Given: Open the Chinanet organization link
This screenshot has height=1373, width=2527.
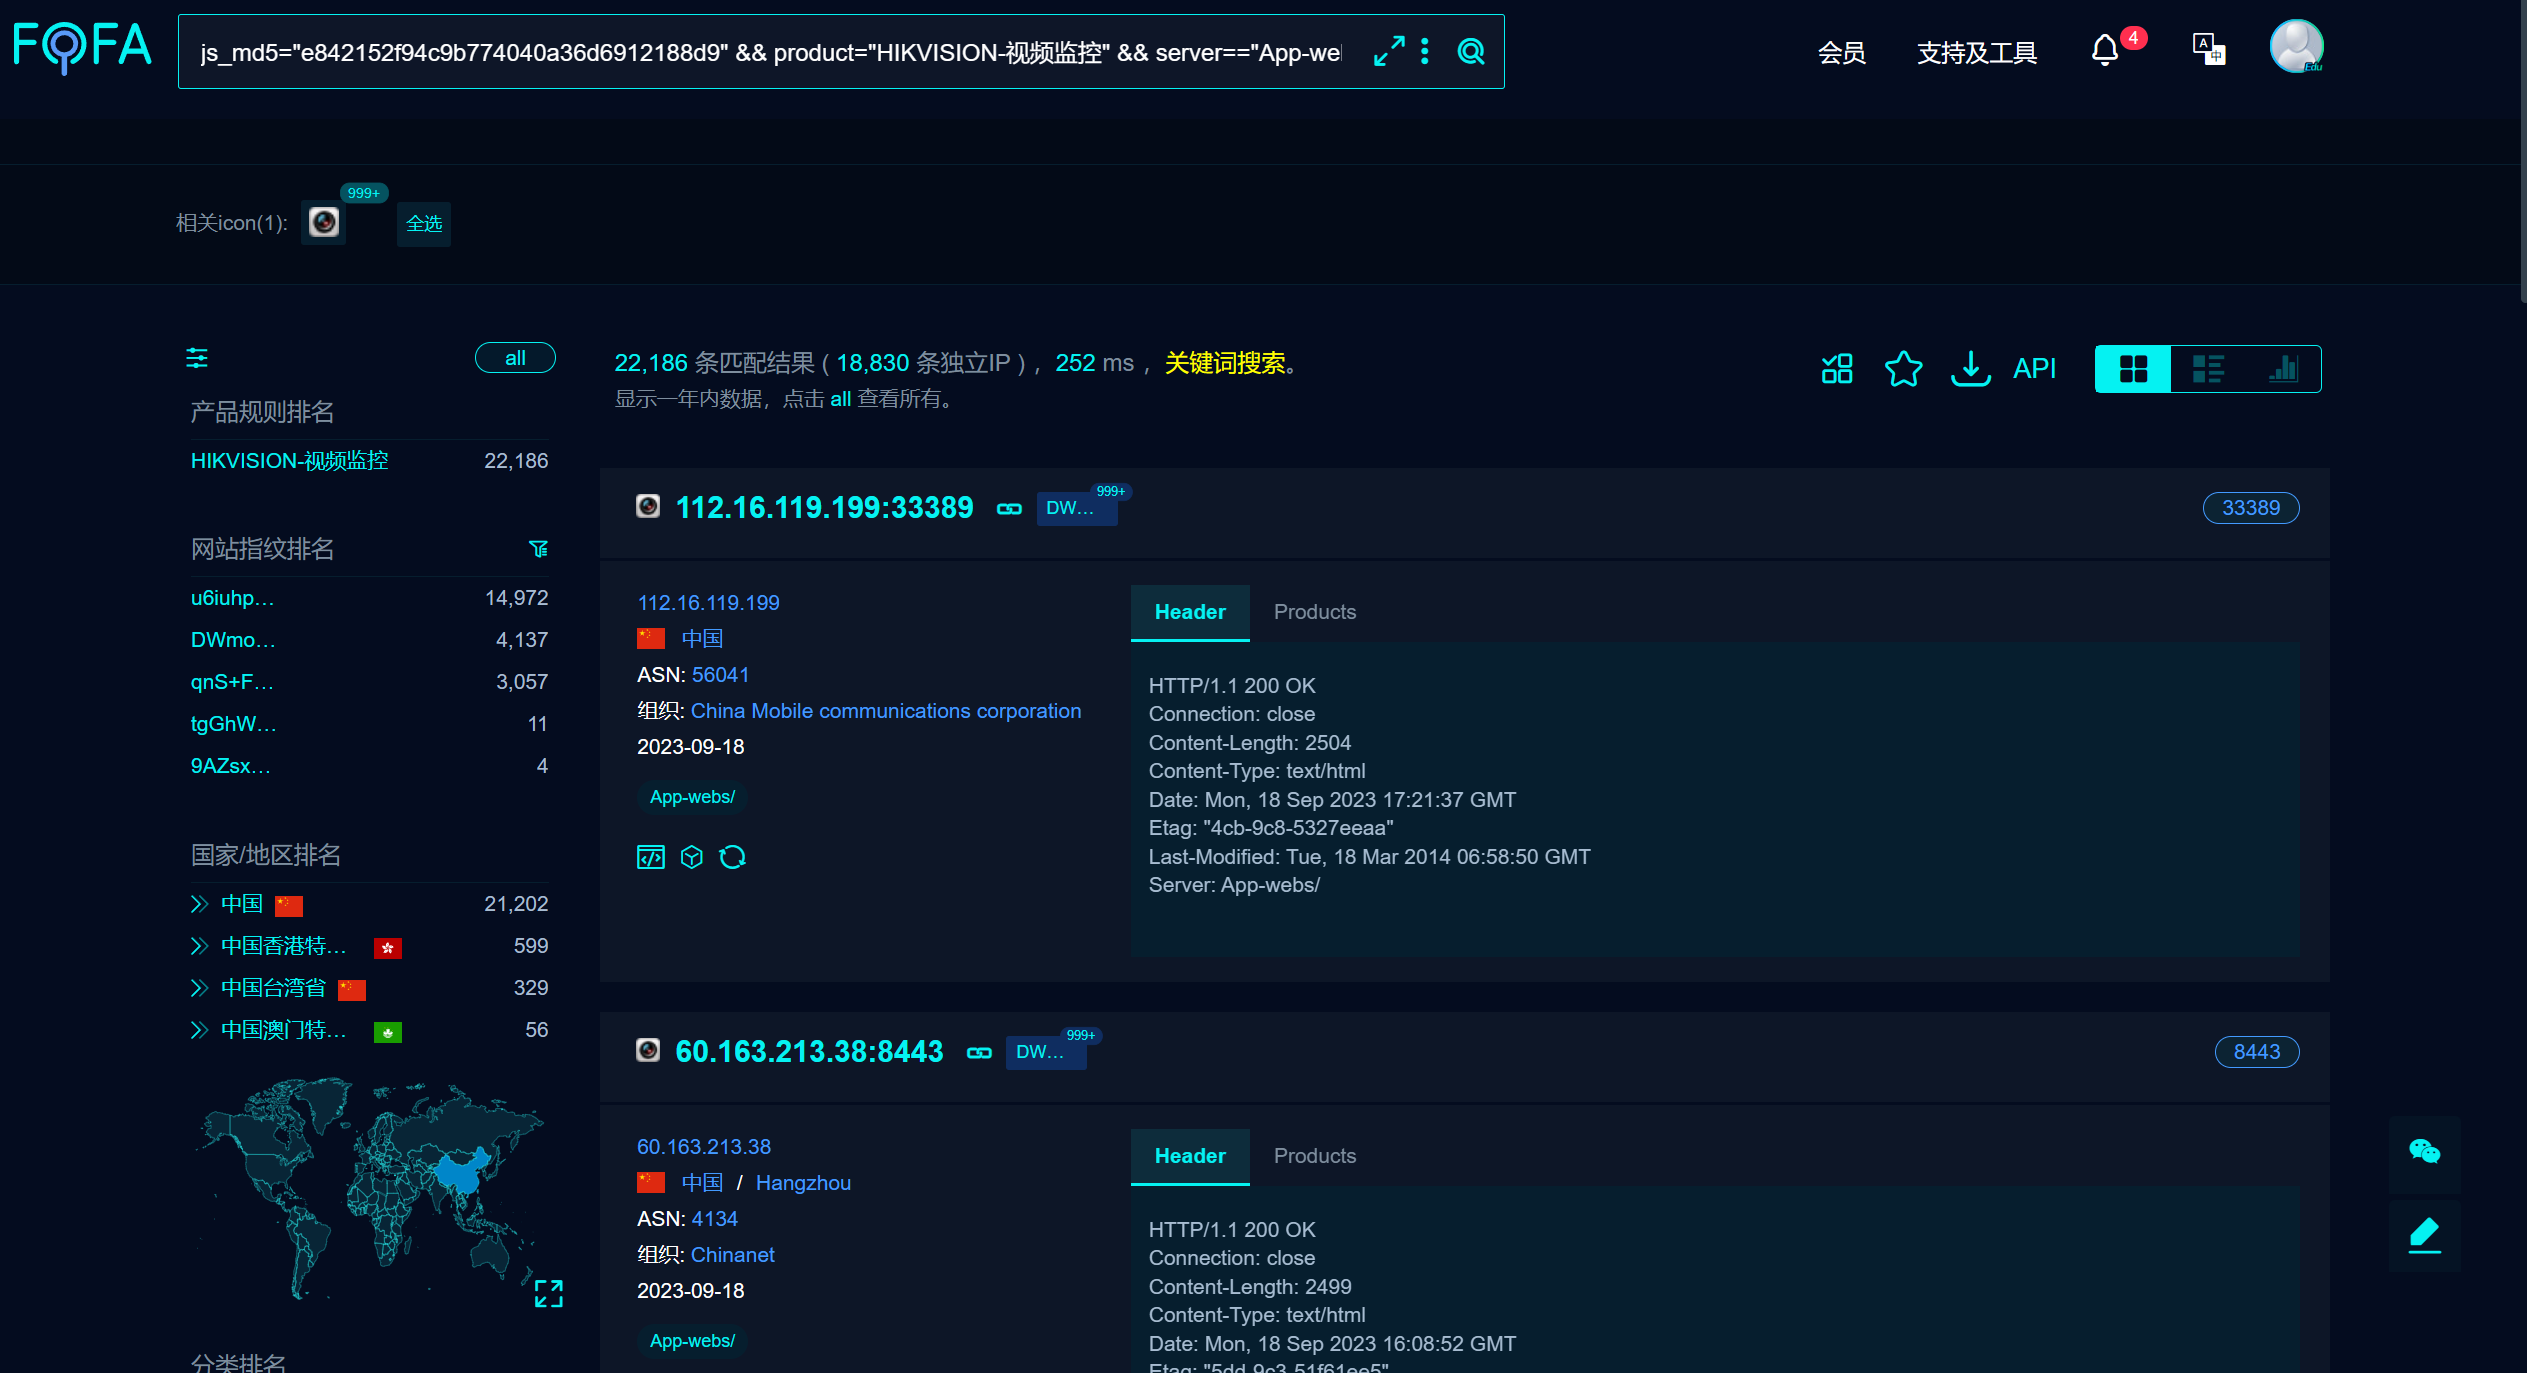Looking at the screenshot, I should coord(733,1255).
